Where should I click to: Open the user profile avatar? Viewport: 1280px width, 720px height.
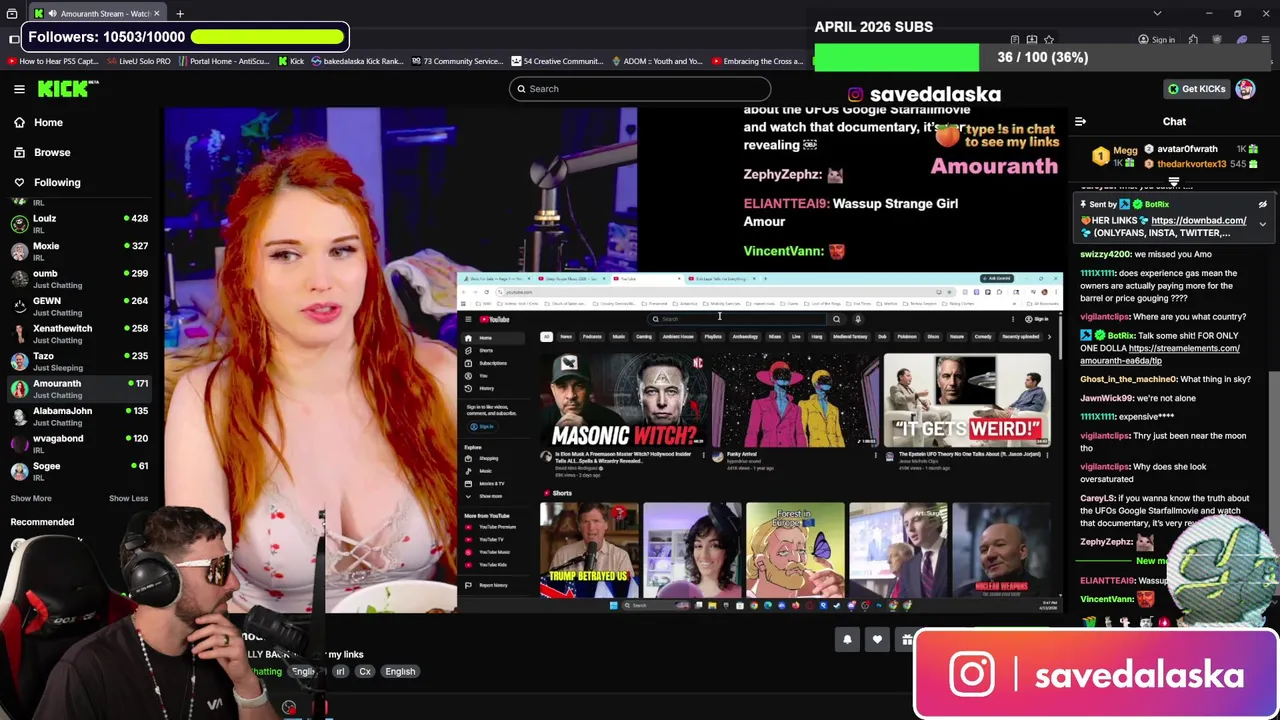(x=1245, y=89)
